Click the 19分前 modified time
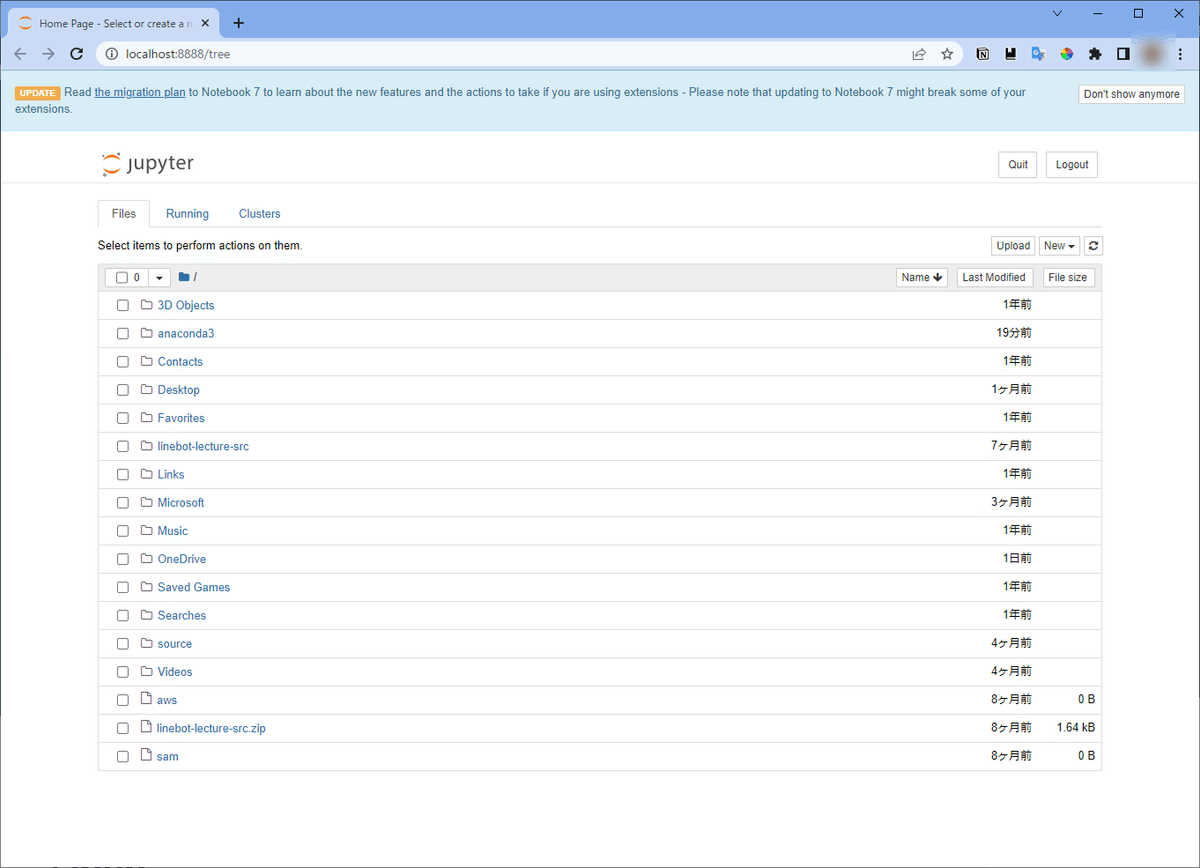The width and height of the screenshot is (1200, 868). point(1014,332)
